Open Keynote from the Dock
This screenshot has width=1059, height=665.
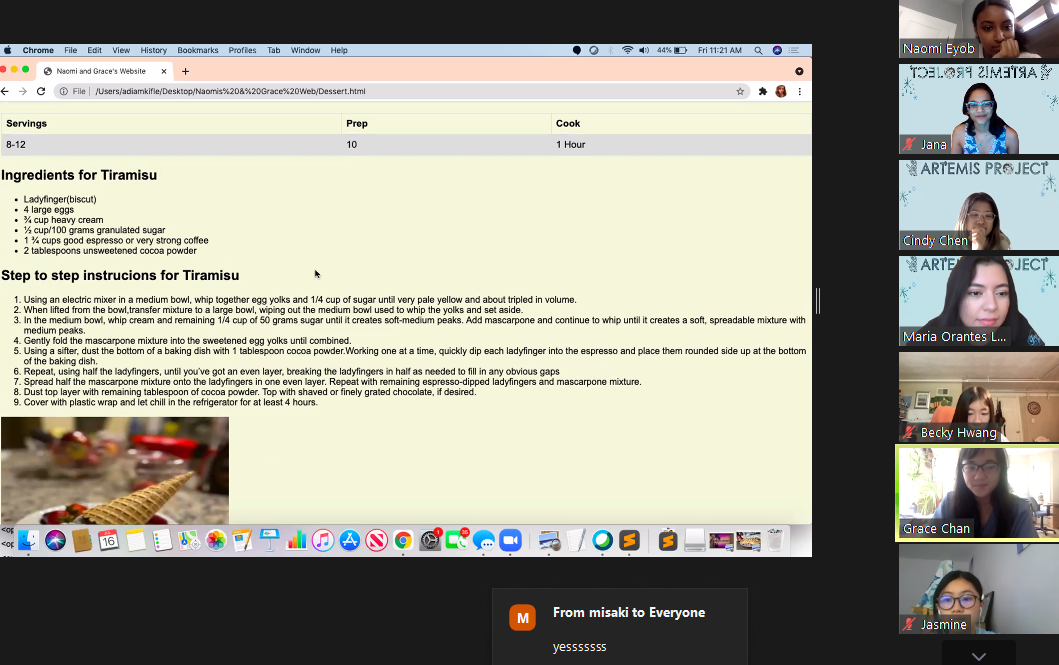[269, 540]
